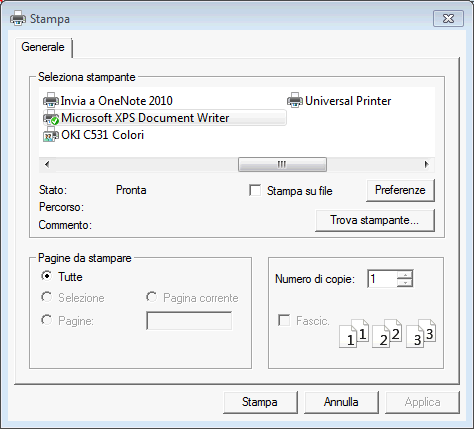Select the Invia a OneNote 2010 printer icon

coord(51,100)
